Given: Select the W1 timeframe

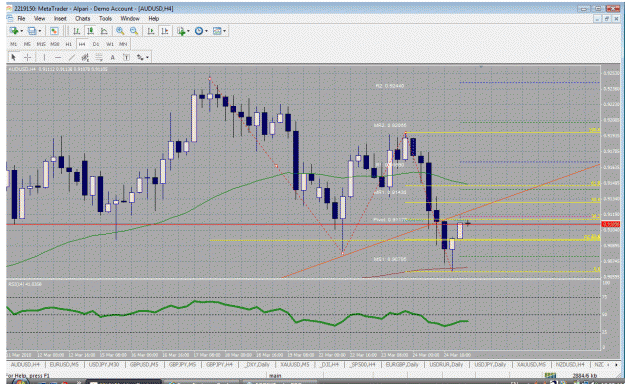Looking at the screenshot, I should [110, 44].
